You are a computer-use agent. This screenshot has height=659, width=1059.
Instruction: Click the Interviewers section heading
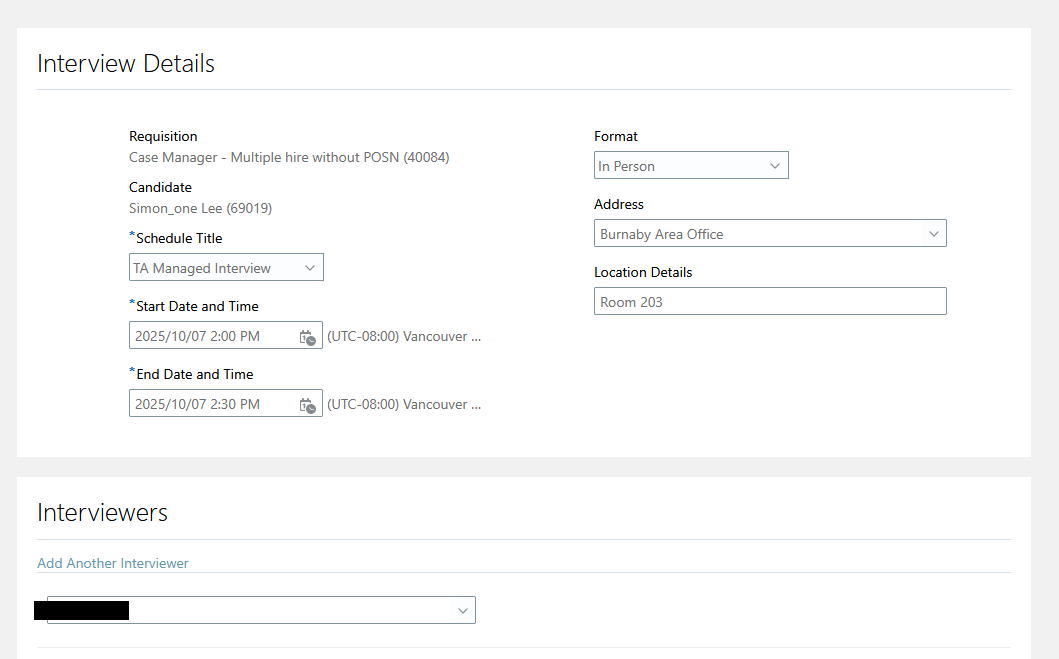[x=102, y=513]
